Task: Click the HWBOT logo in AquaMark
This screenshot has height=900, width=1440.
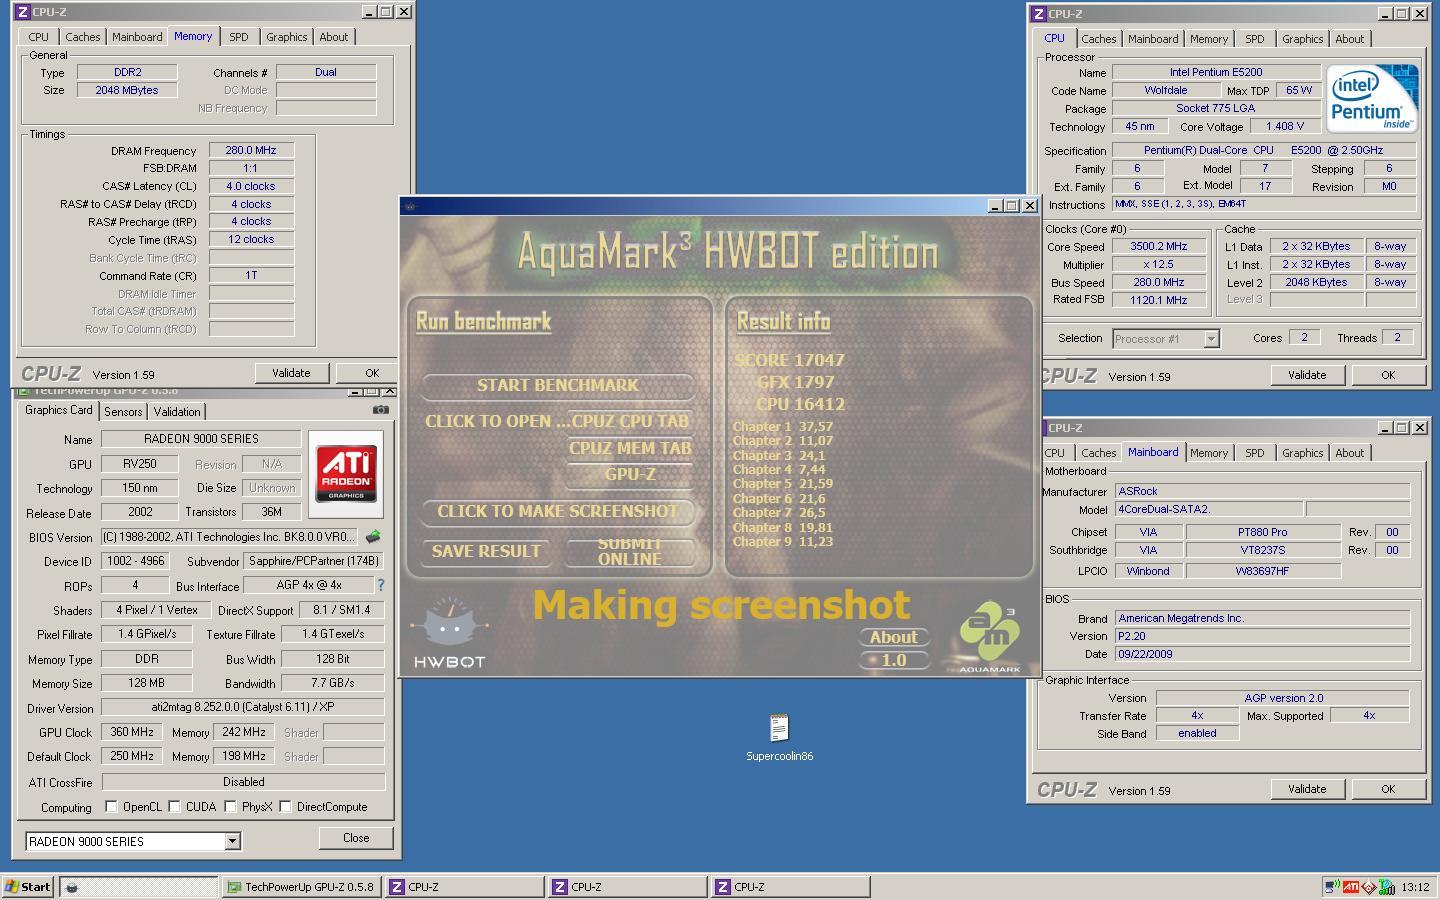Action: pyautogui.click(x=449, y=634)
